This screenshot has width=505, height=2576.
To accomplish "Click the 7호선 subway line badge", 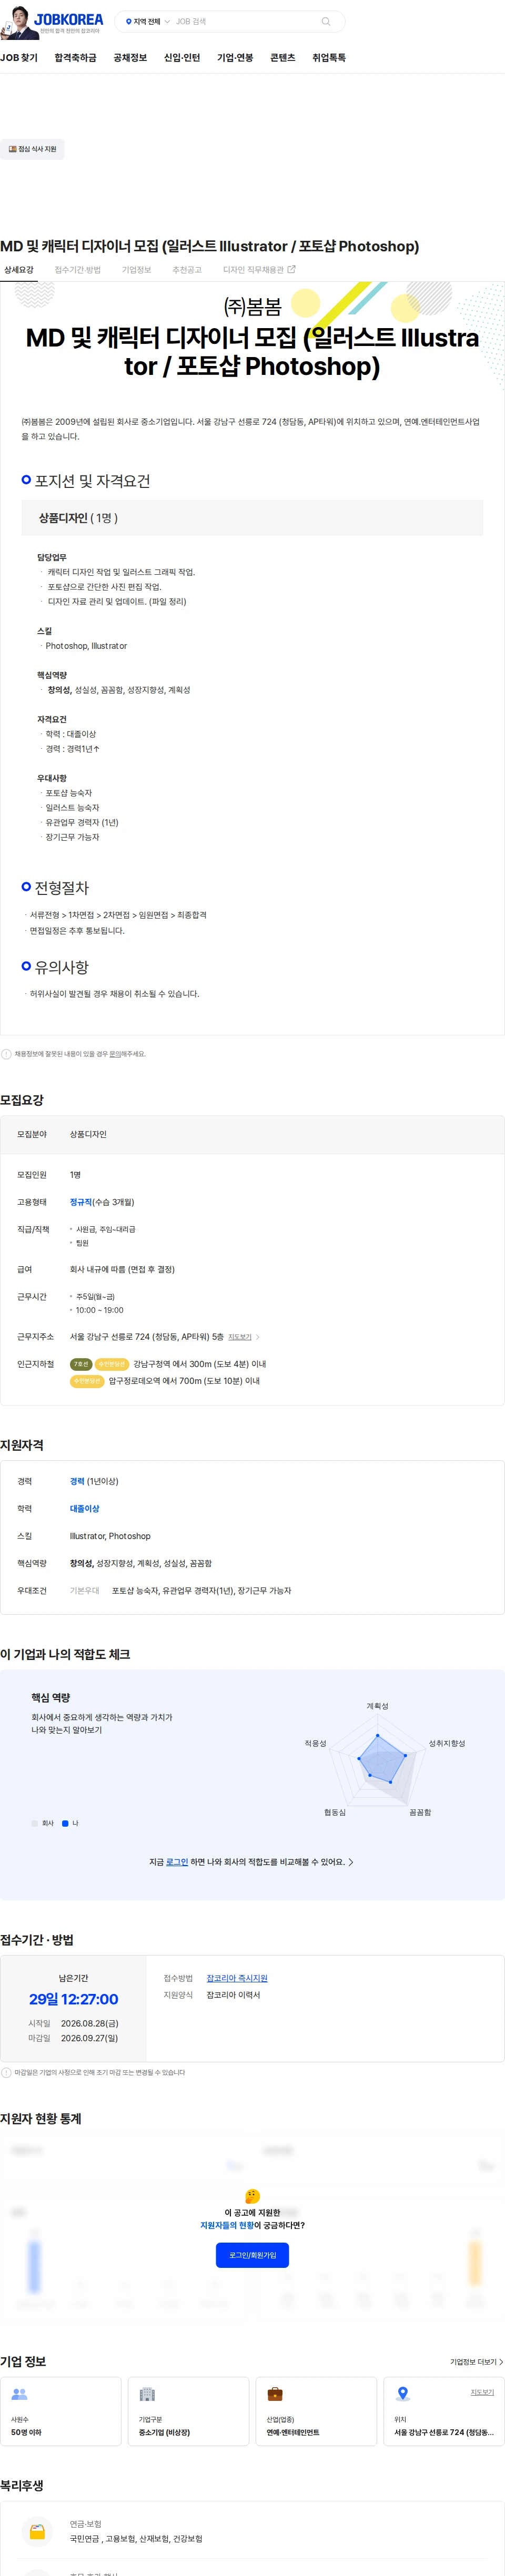I will pos(81,1364).
